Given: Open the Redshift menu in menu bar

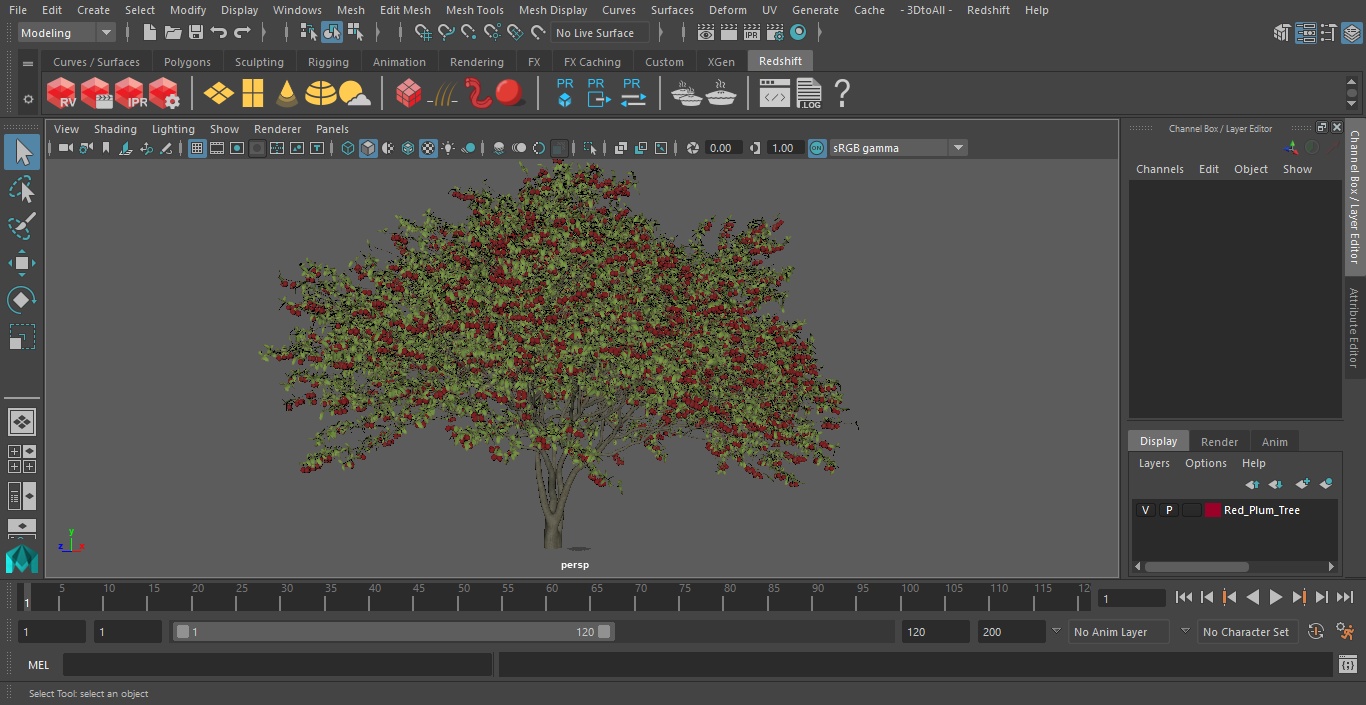Looking at the screenshot, I should coord(988,10).
